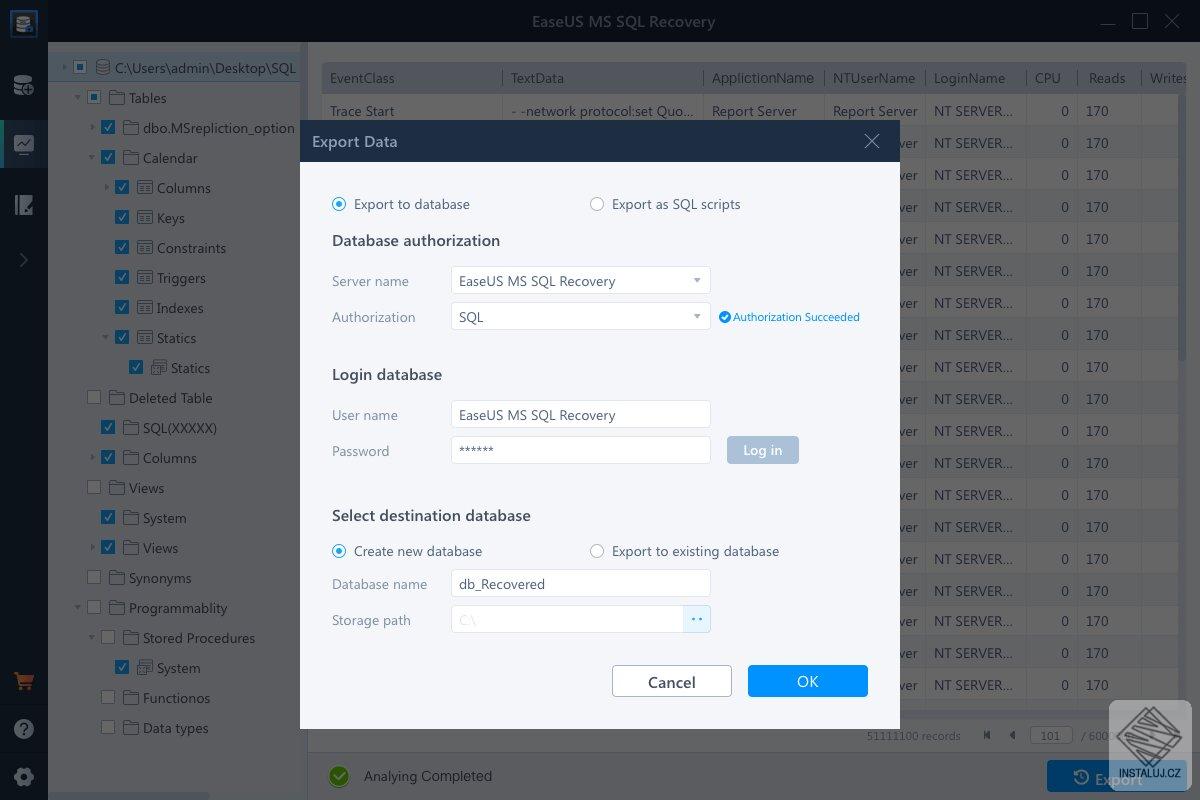The height and width of the screenshot is (800, 1200).
Task: Click the page number box showing 101
Action: 1051,735
